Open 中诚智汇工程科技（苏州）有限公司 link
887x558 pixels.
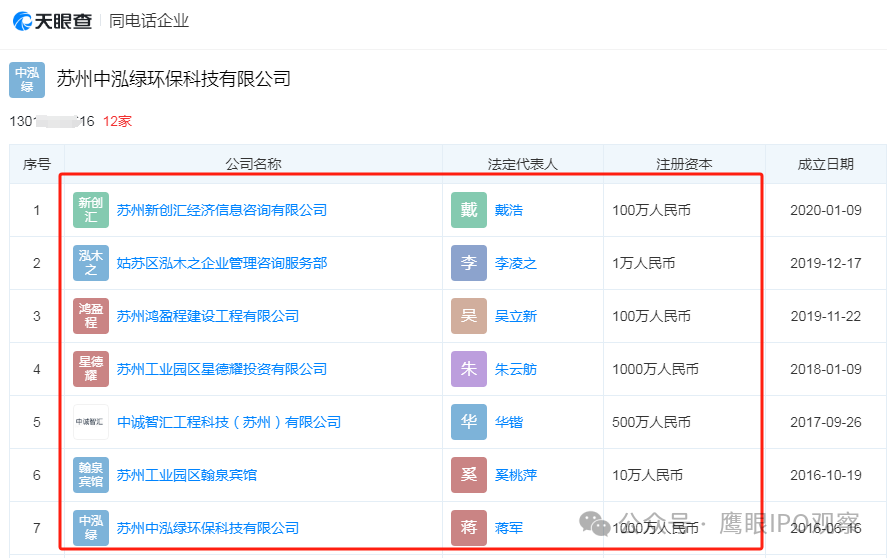click(x=229, y=422)
